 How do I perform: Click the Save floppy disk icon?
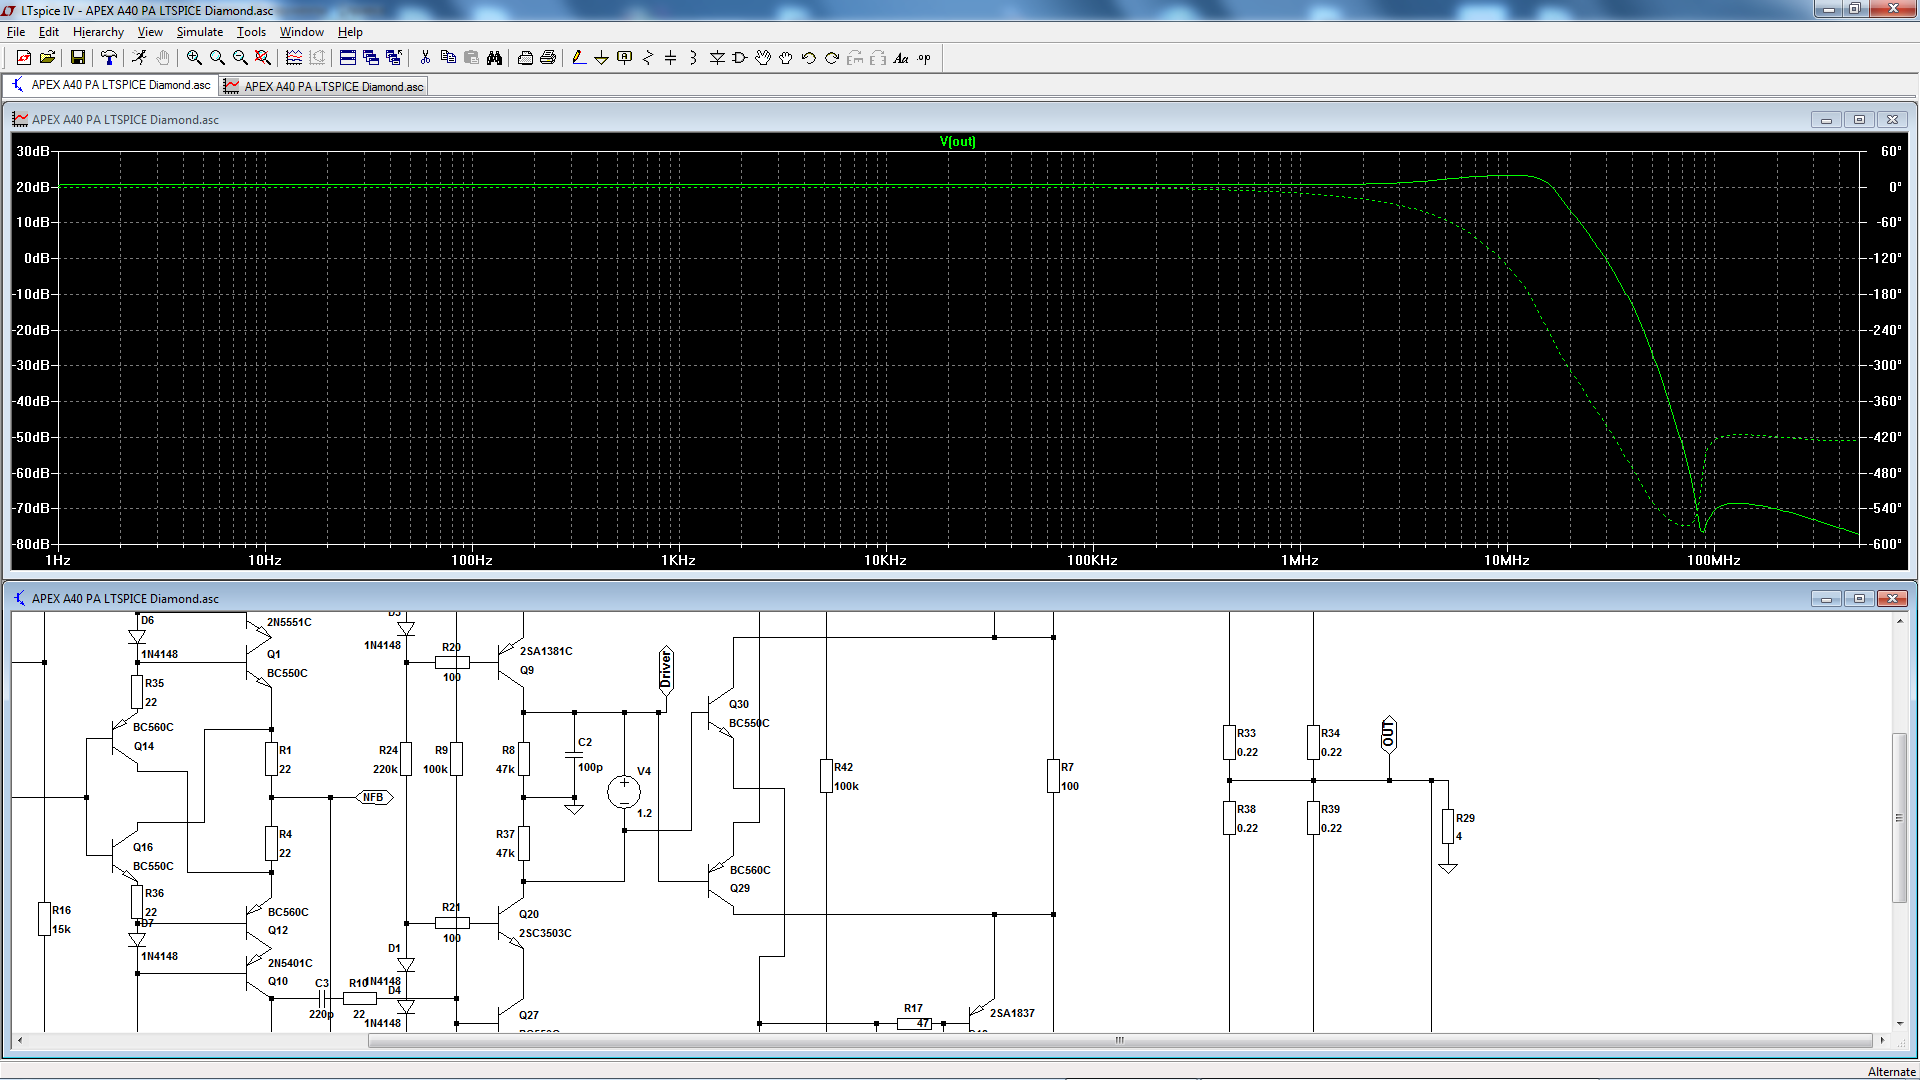(77, 58)
